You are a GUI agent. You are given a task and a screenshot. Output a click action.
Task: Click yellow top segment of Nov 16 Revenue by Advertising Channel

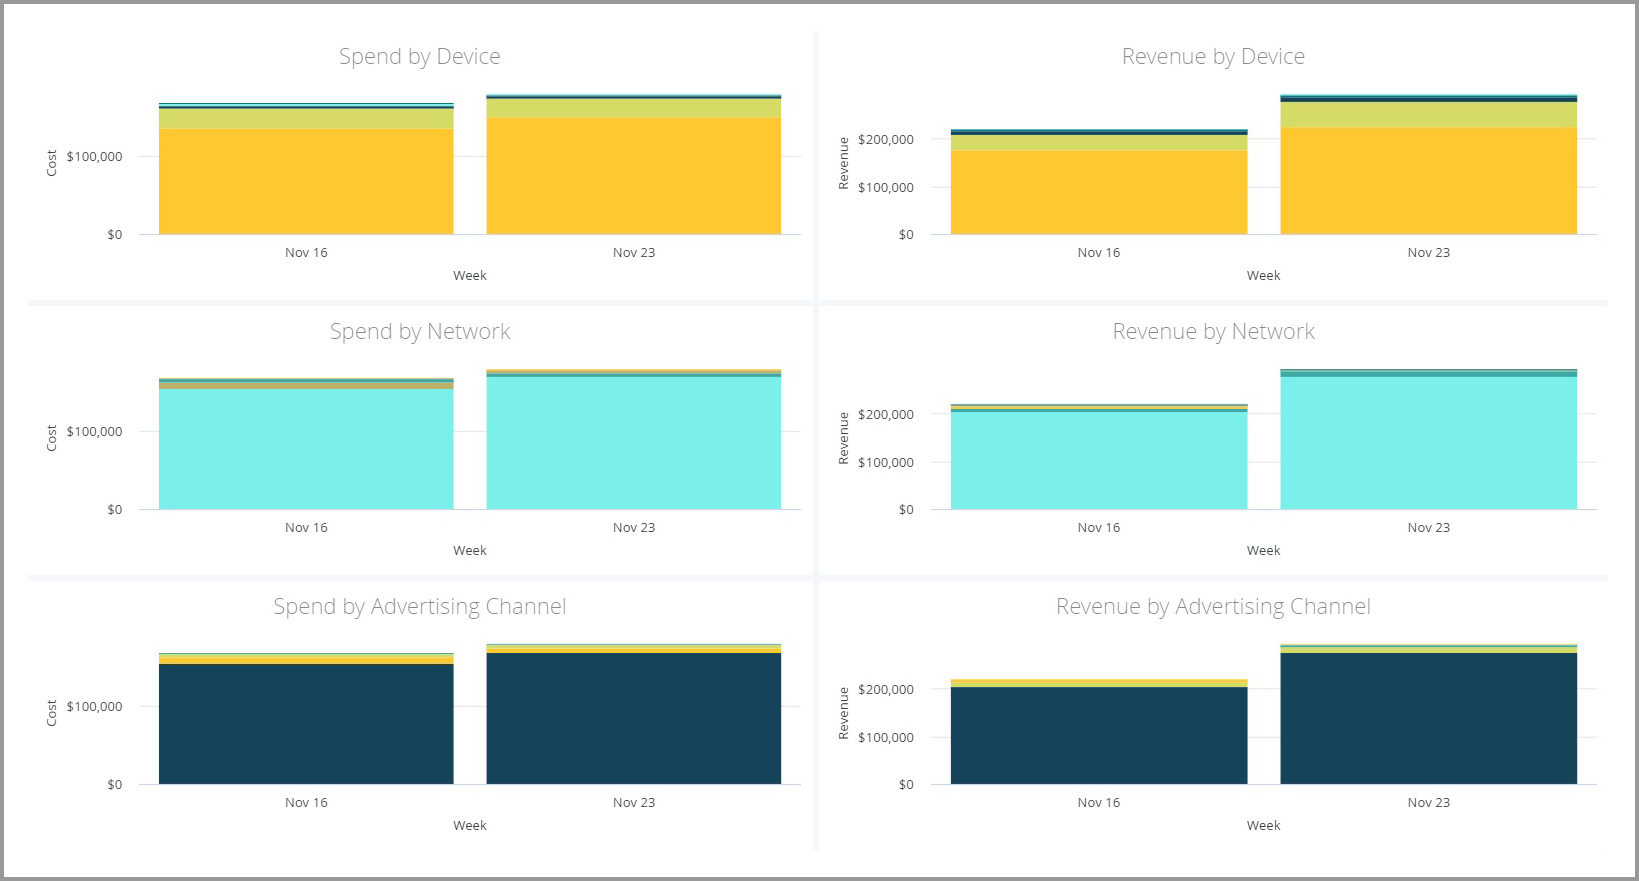pyautogui.click(x=1099, y=683)
